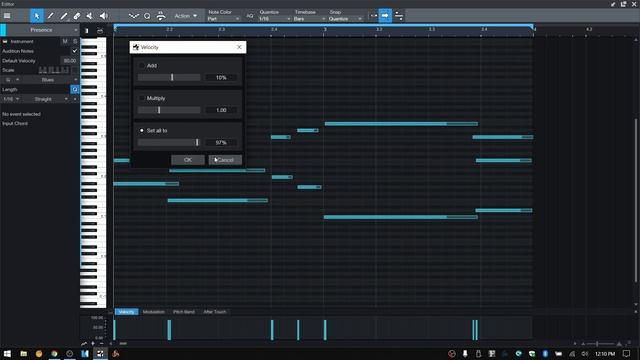Switch to the Pitch Bend tab
Image resolution: width=640 pixels, height=360 pixels.
point(184,312)
